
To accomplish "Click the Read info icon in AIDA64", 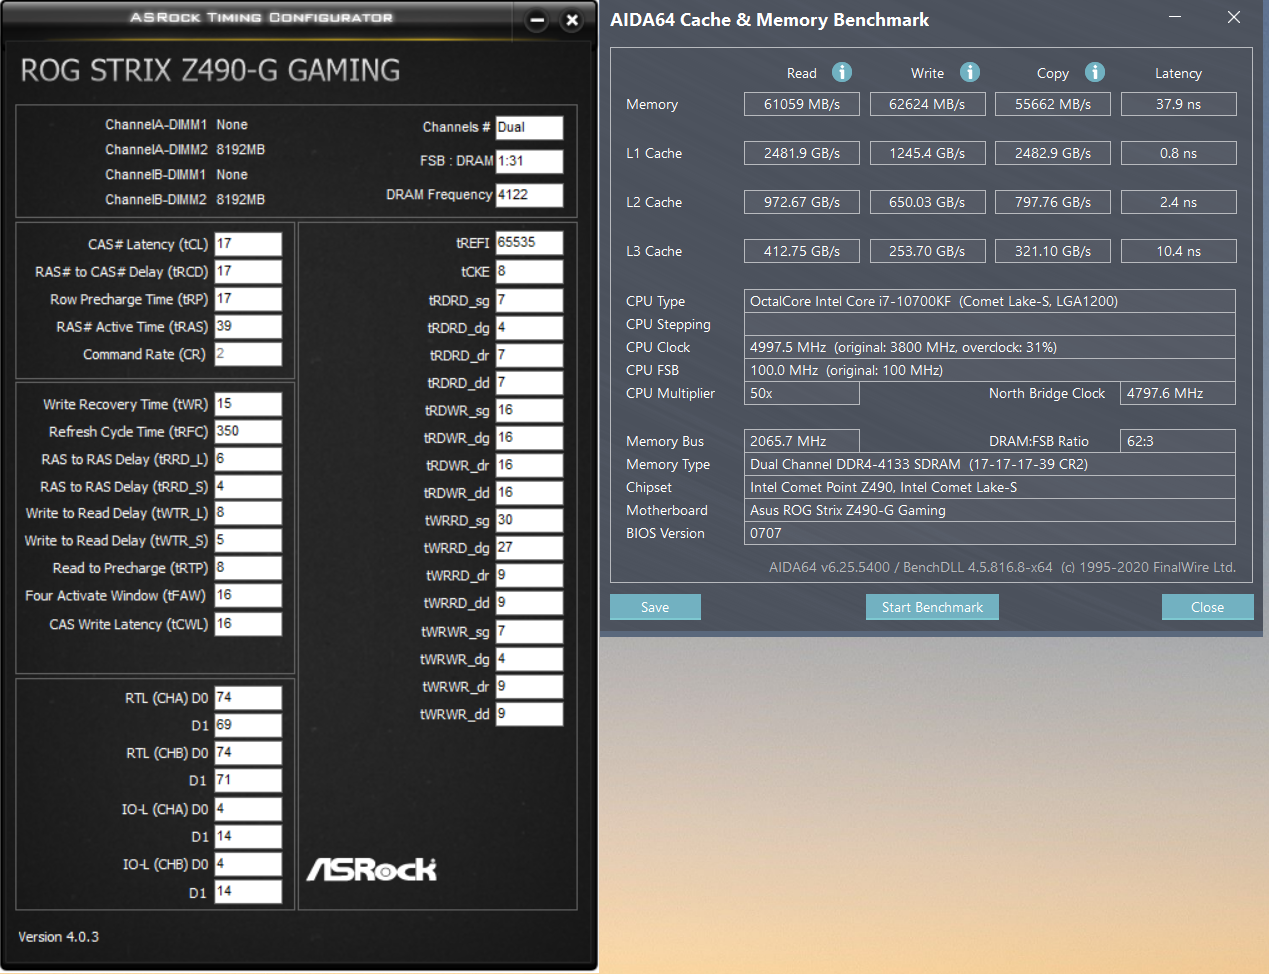I will pyautogui.click(x=842, y=72).
